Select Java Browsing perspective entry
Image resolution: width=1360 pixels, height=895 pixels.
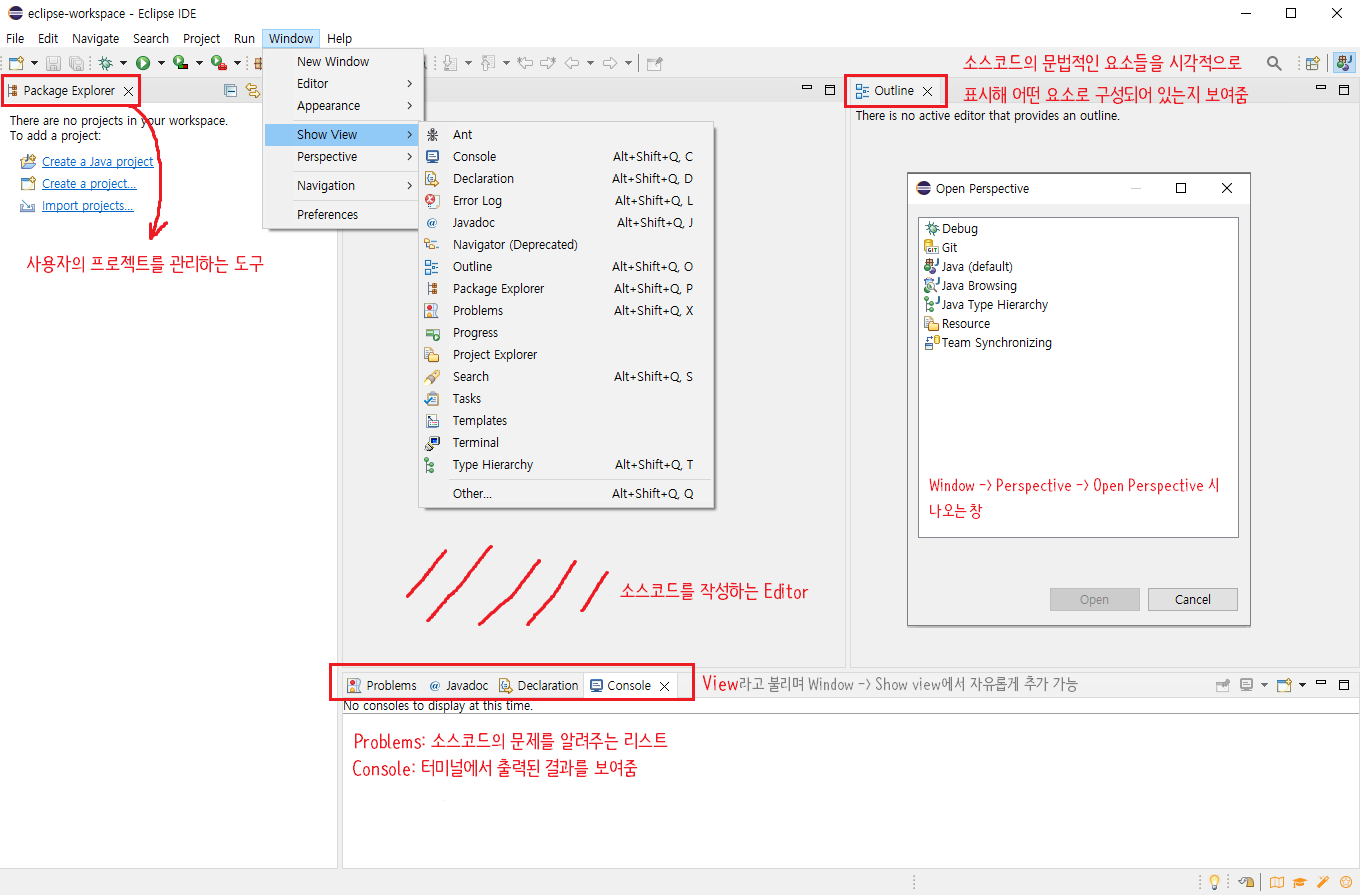point(971,286)
